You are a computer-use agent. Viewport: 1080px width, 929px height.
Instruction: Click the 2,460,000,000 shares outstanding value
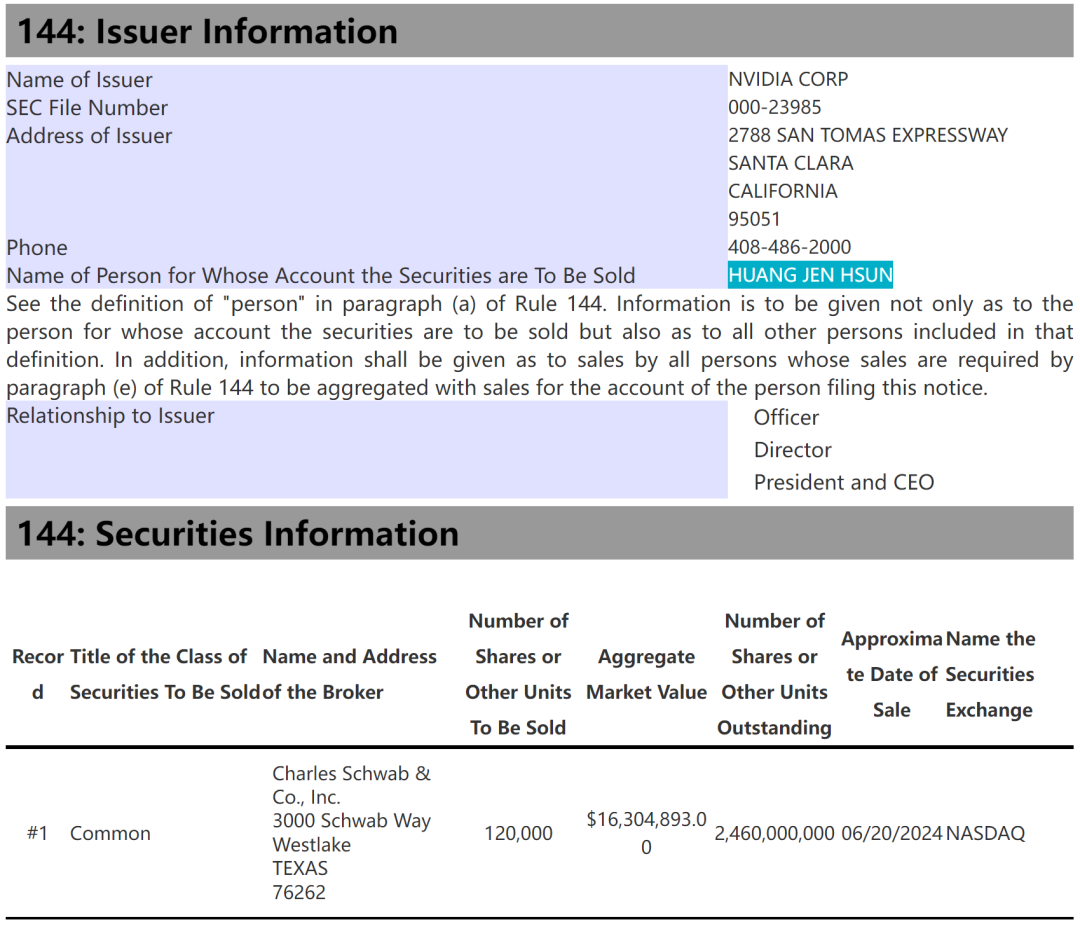point(774,833)
